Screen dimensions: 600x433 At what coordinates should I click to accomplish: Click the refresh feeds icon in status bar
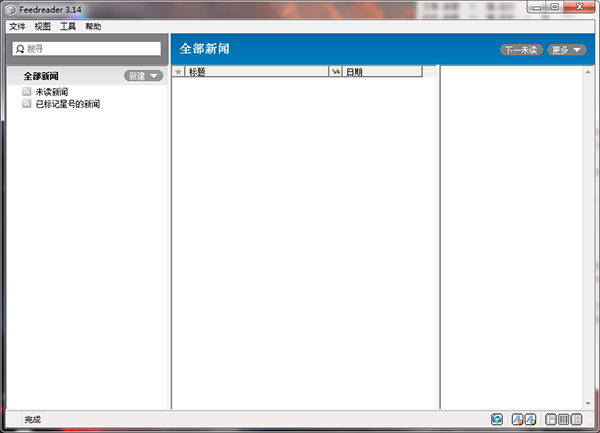click(497, 419)
